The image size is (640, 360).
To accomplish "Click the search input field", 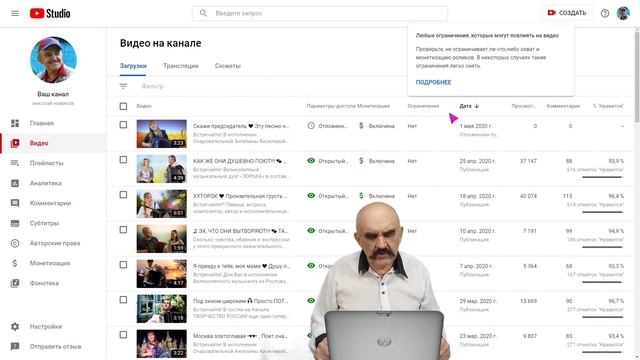I will [x=320, y=13].
